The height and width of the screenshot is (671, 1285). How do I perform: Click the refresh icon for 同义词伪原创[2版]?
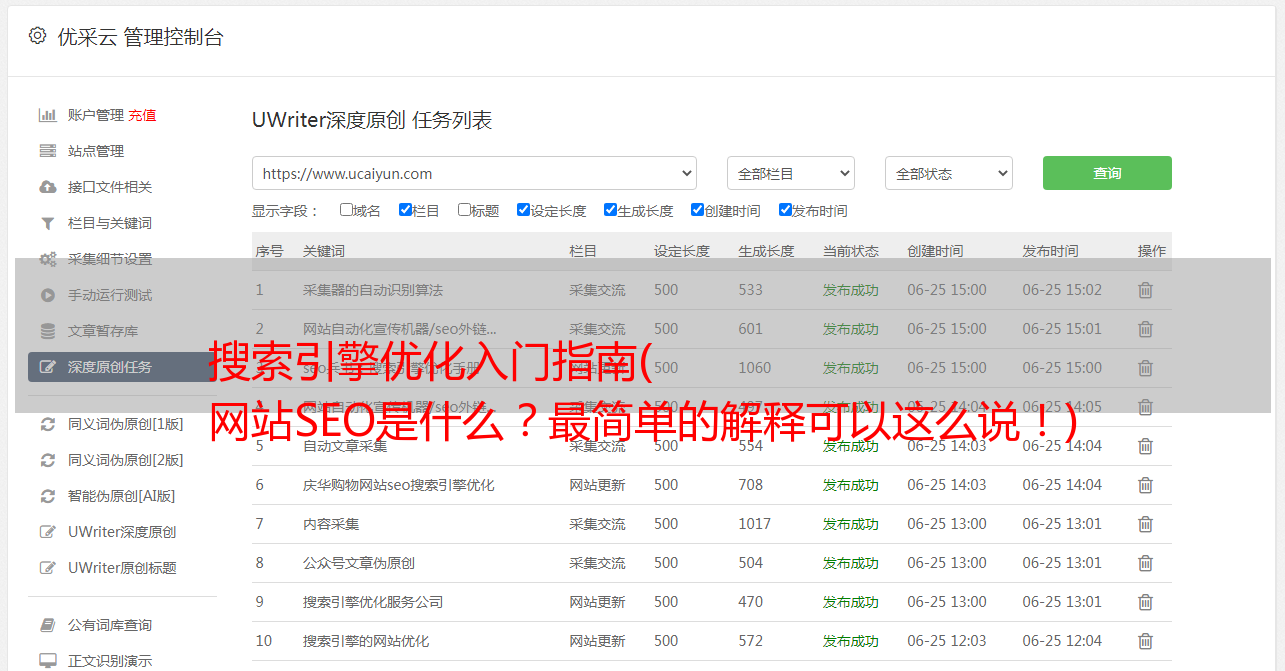point(47,460)
